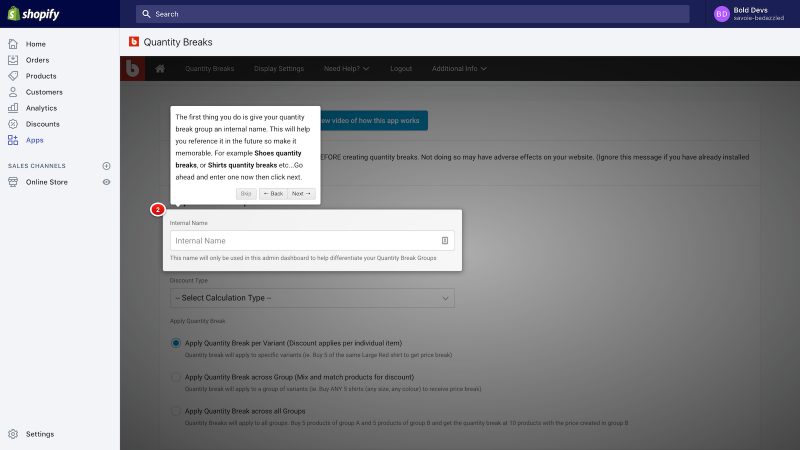Open the Select Calculation Type dropdown
Image resolution: width=800 pixels, height=450 pixels.
point(312,298)
